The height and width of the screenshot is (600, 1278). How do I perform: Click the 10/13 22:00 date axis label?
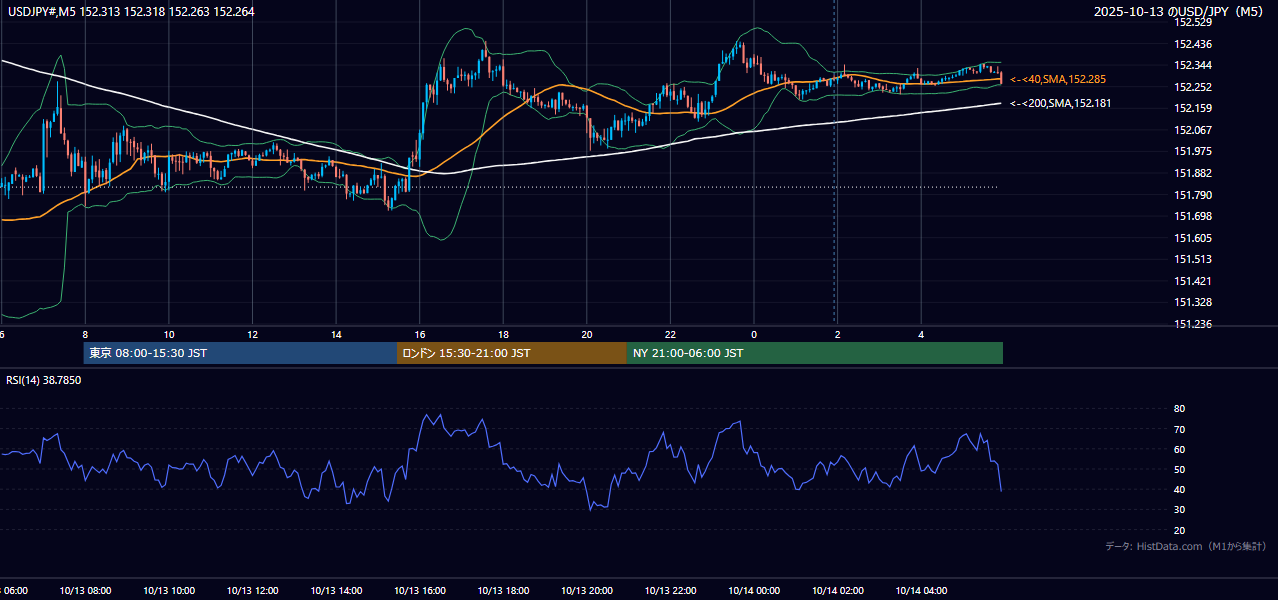pyautogui.click(x=670, y=591)
